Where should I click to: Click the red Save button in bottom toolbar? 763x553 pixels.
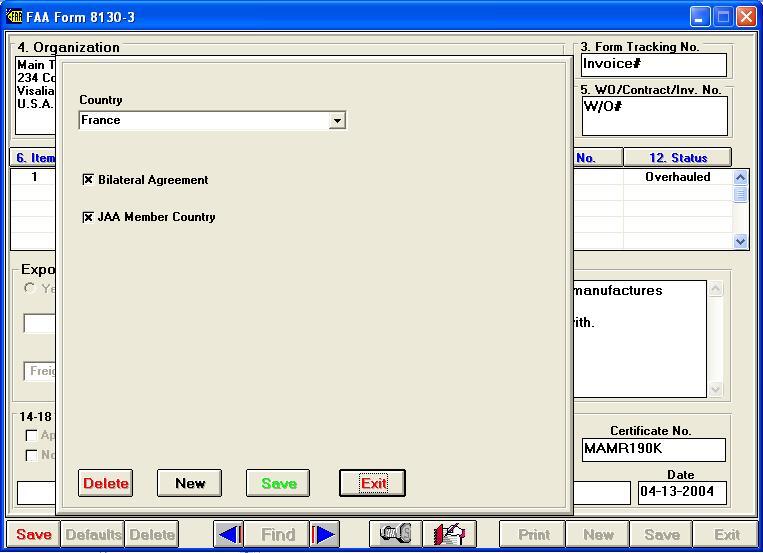click(33, 534)
